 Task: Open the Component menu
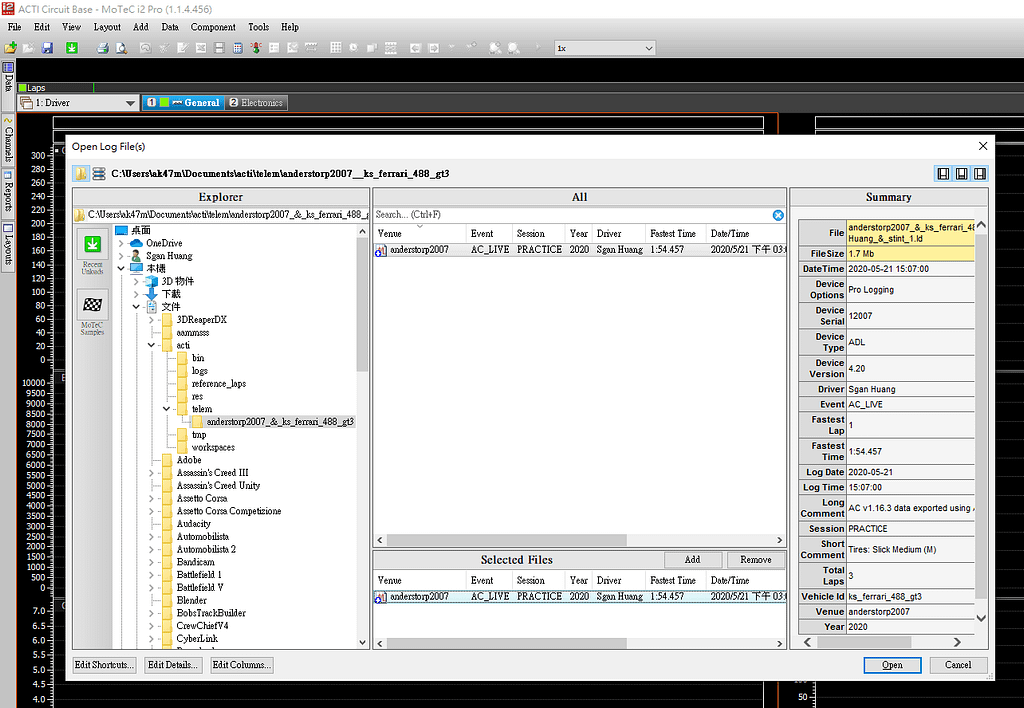click(x=213, y=27)
